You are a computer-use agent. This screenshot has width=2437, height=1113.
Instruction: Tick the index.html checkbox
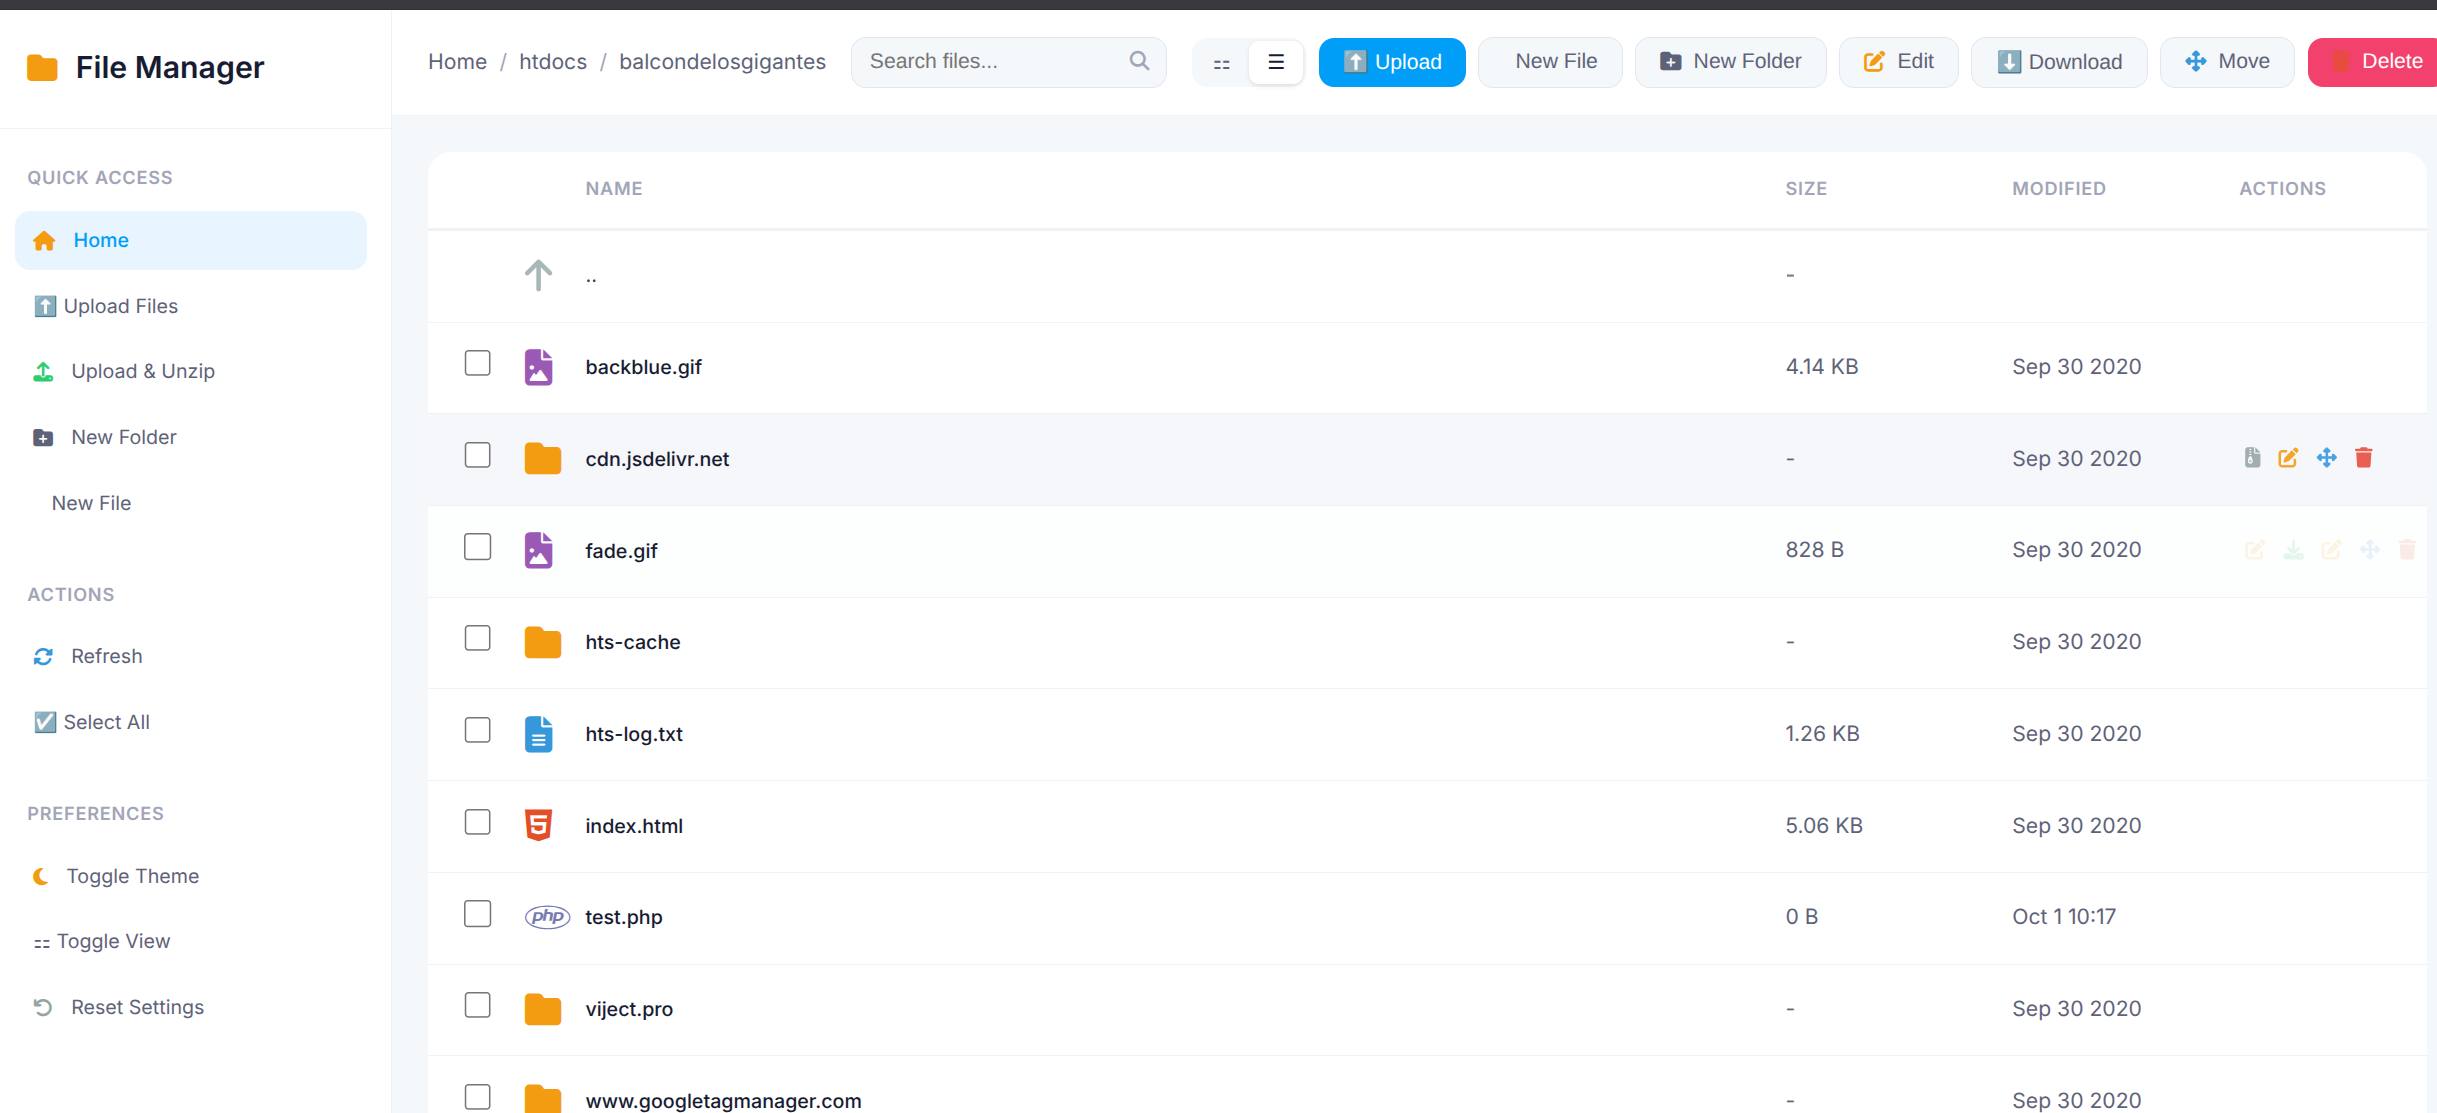tap(477, 822)
